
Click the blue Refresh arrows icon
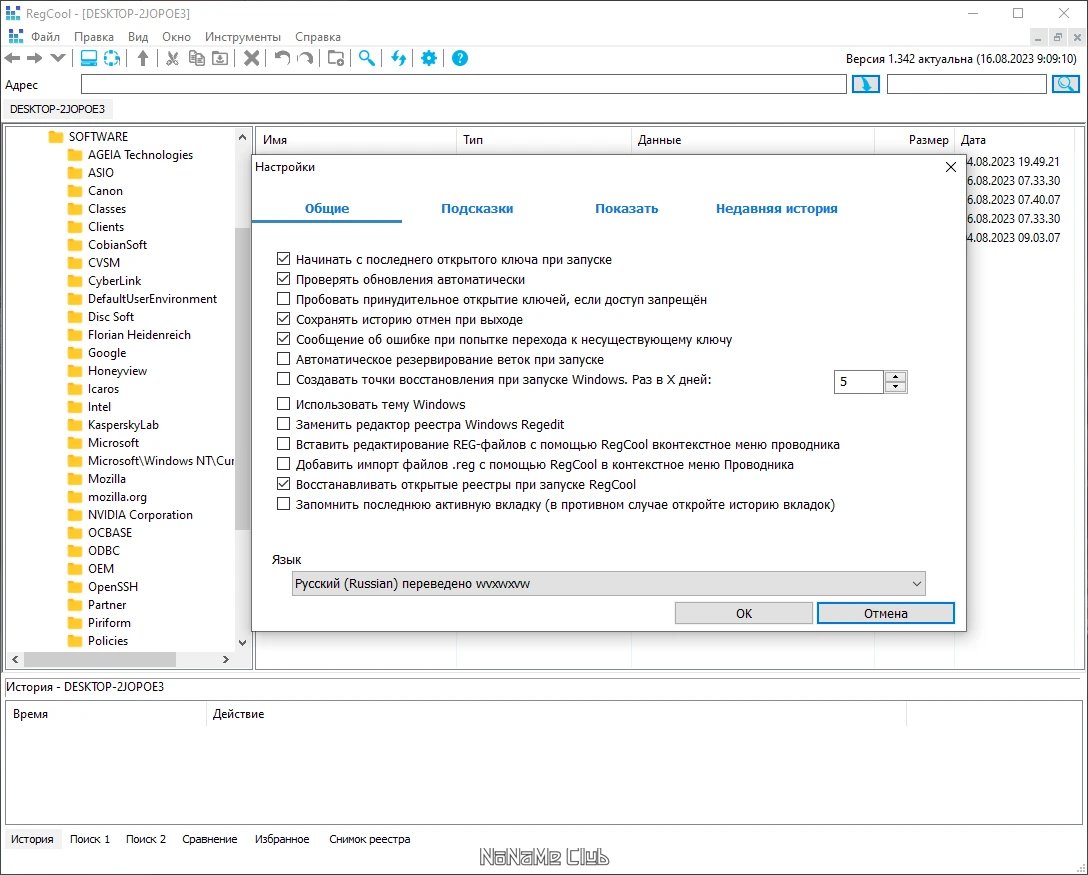click(398, 58)
